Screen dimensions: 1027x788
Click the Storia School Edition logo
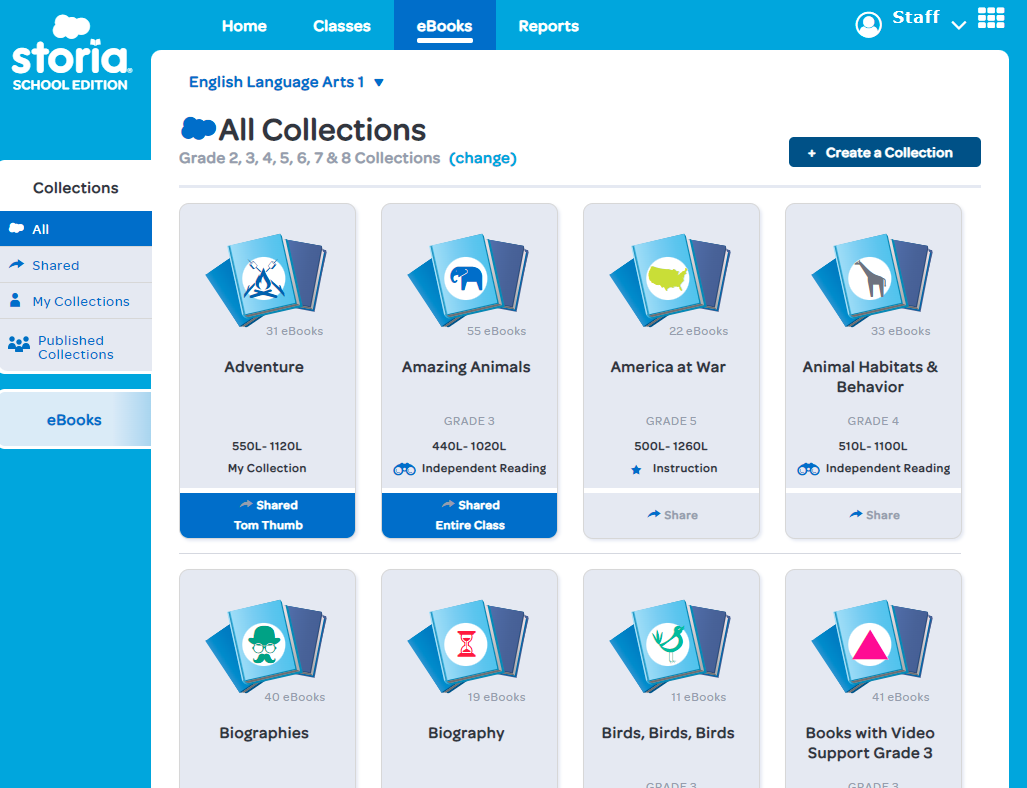[71, 53]
